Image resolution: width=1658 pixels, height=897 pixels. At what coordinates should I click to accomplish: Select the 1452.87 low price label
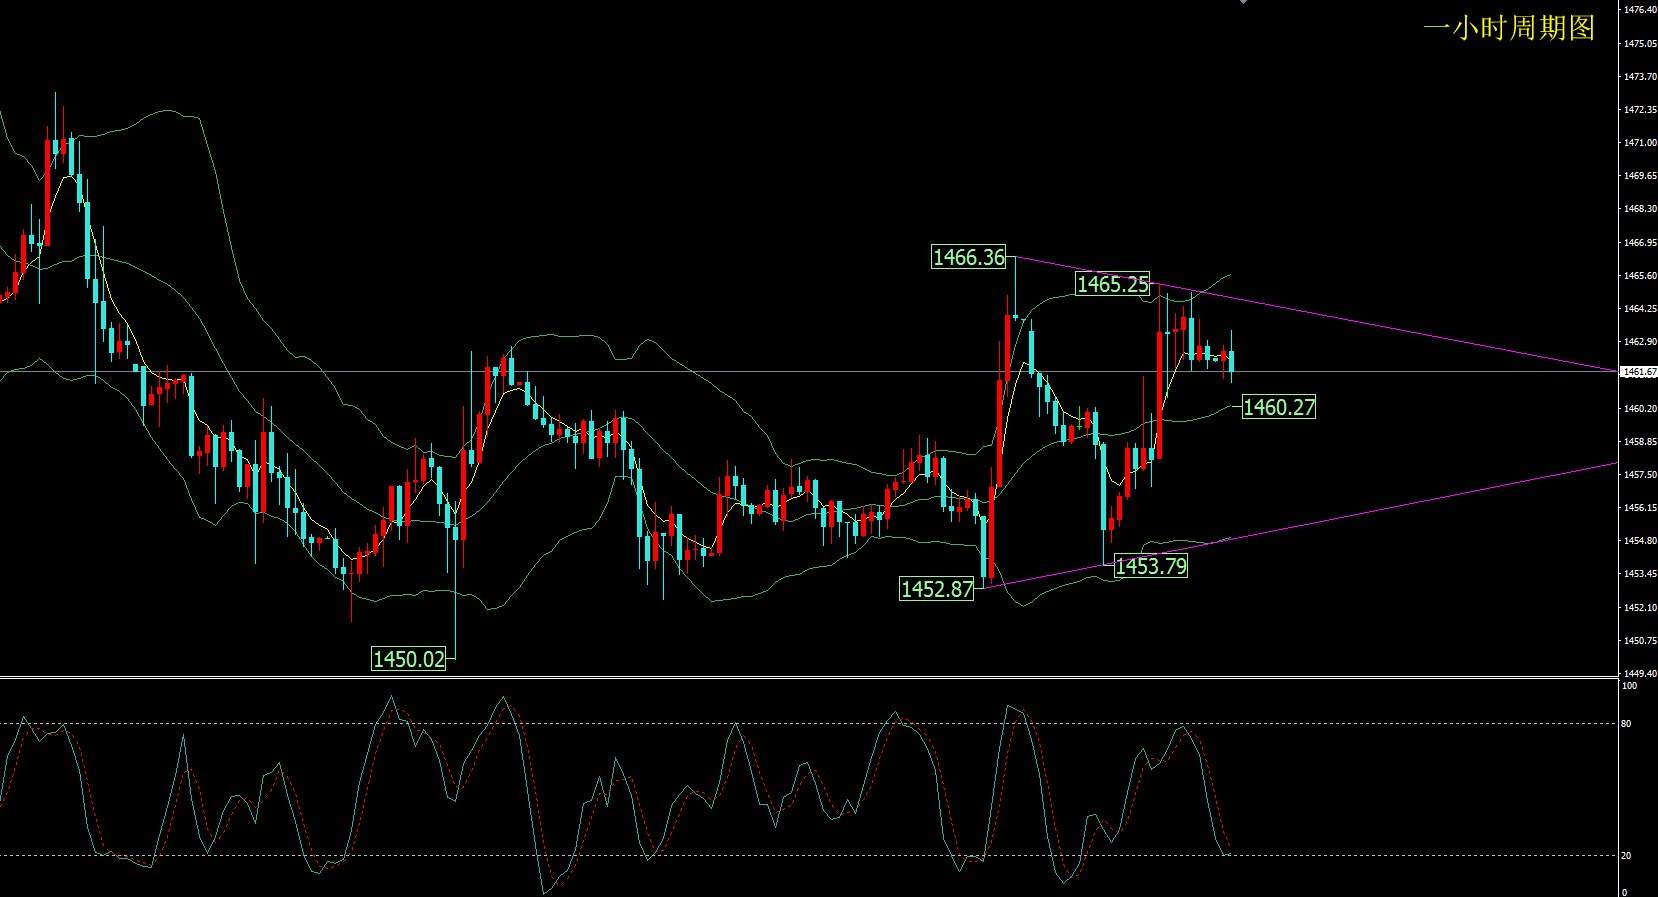937,589
